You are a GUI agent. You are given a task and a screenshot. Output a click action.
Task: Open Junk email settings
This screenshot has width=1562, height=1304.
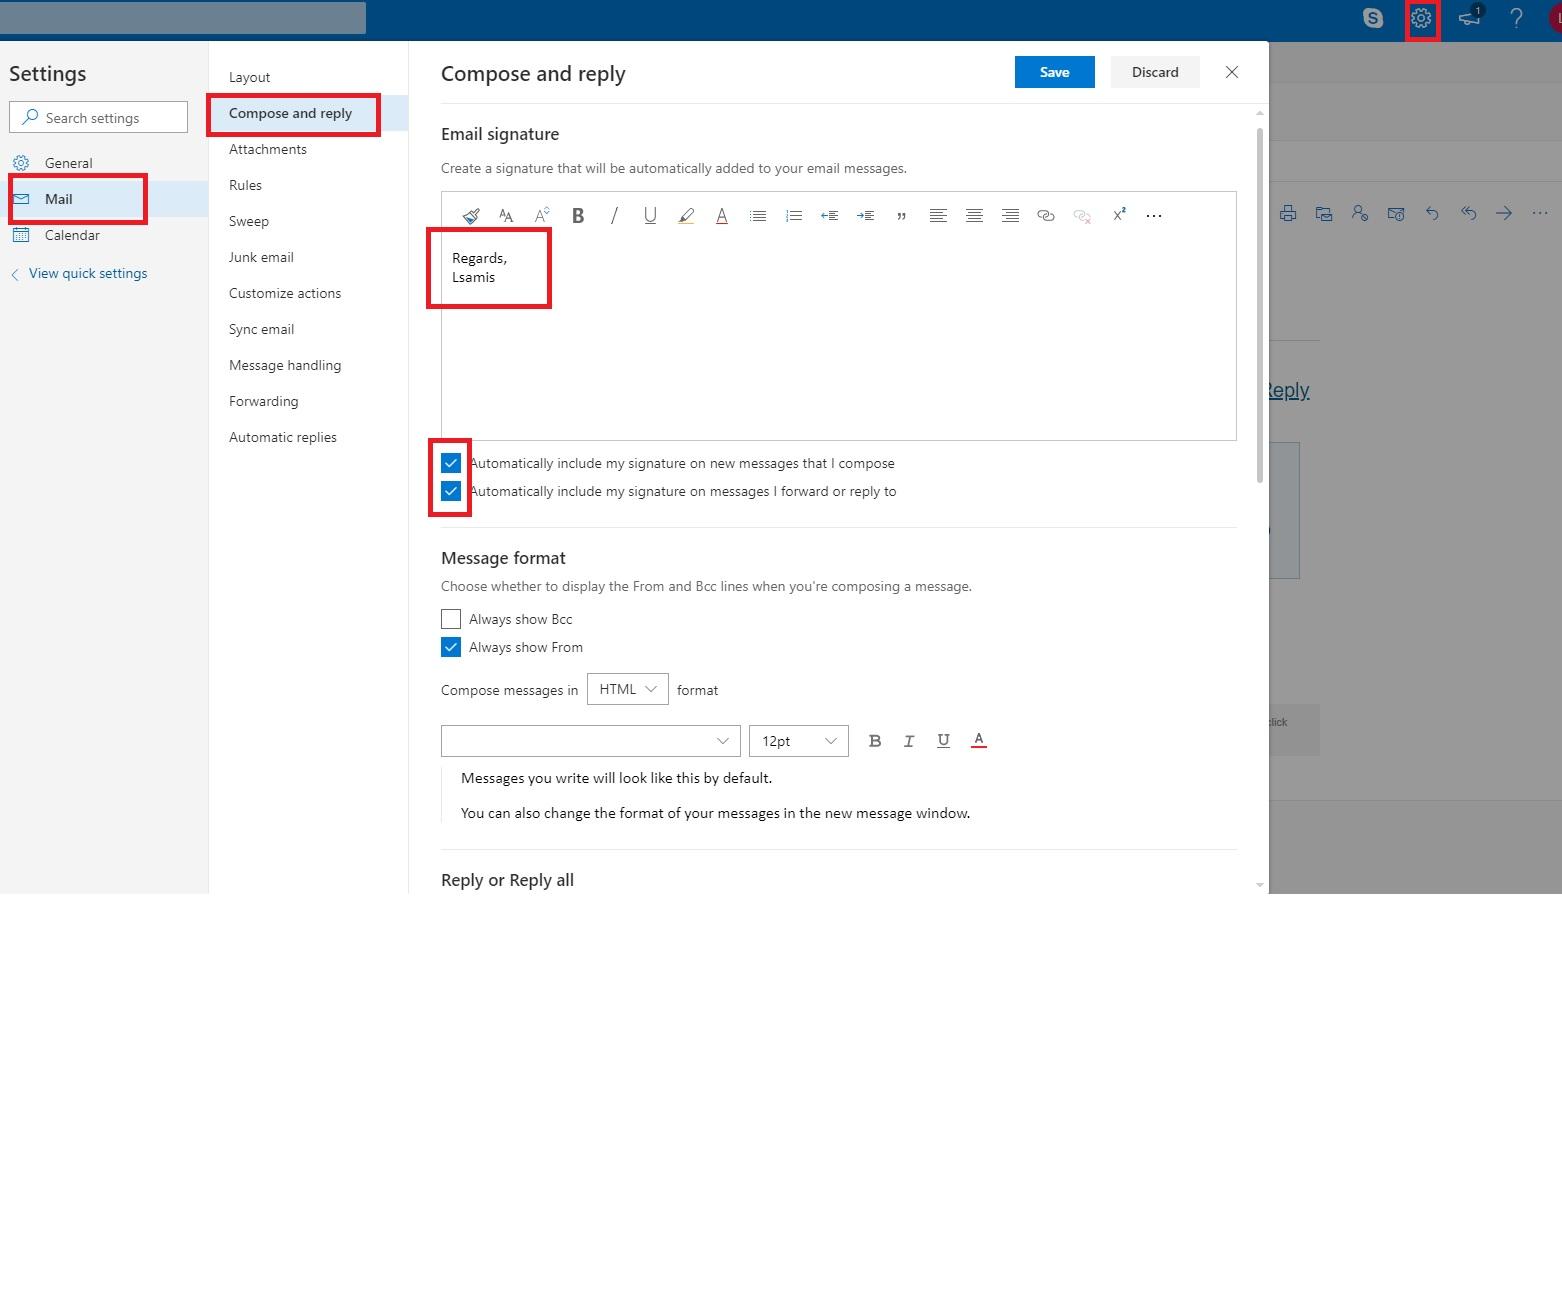[261, 257]
